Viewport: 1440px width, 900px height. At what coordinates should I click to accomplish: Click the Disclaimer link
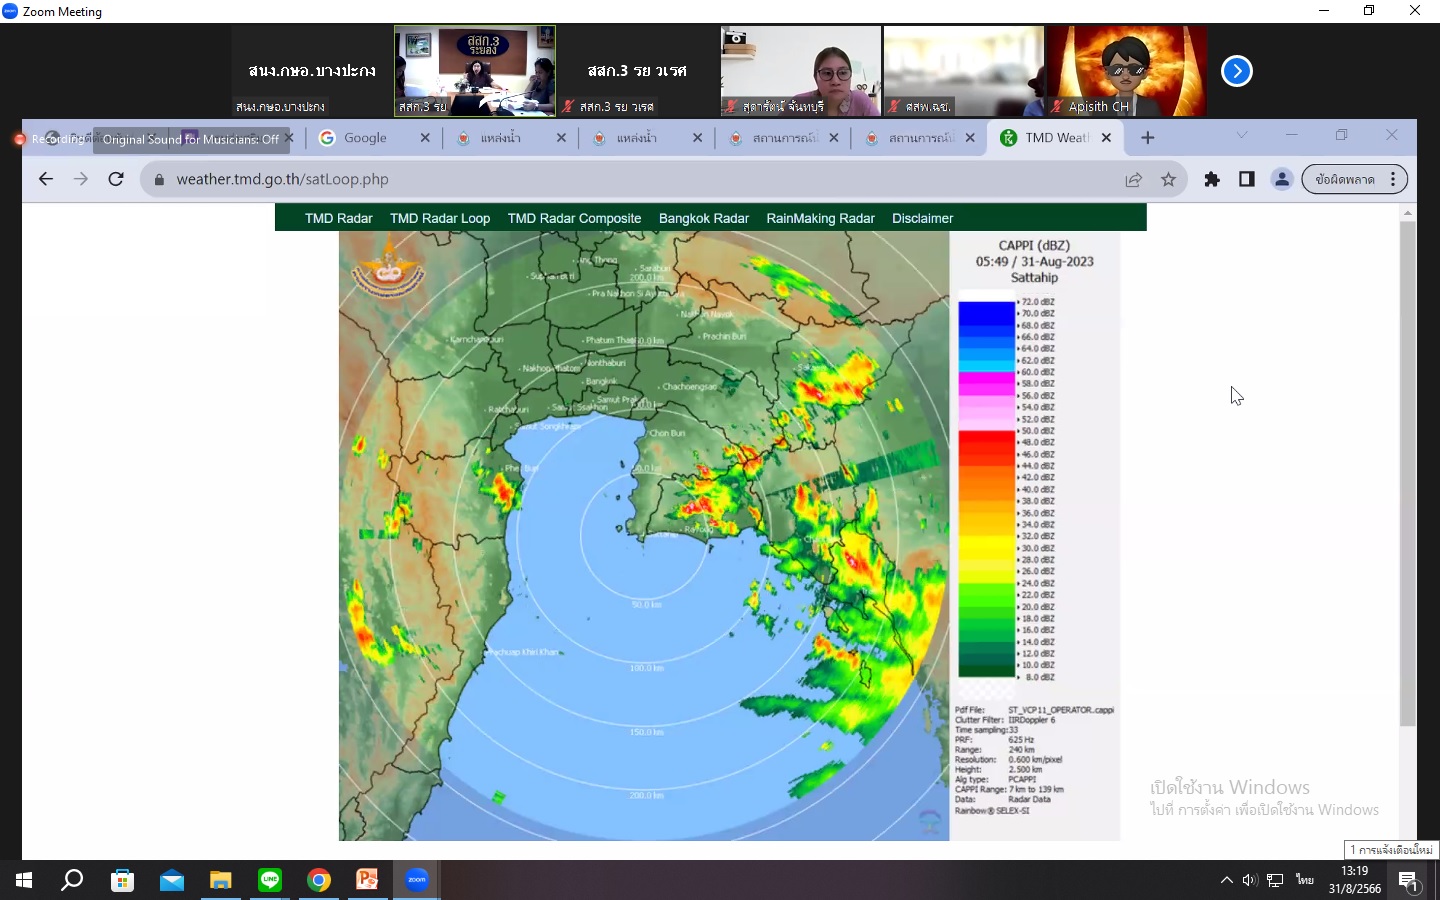[922, 218]
